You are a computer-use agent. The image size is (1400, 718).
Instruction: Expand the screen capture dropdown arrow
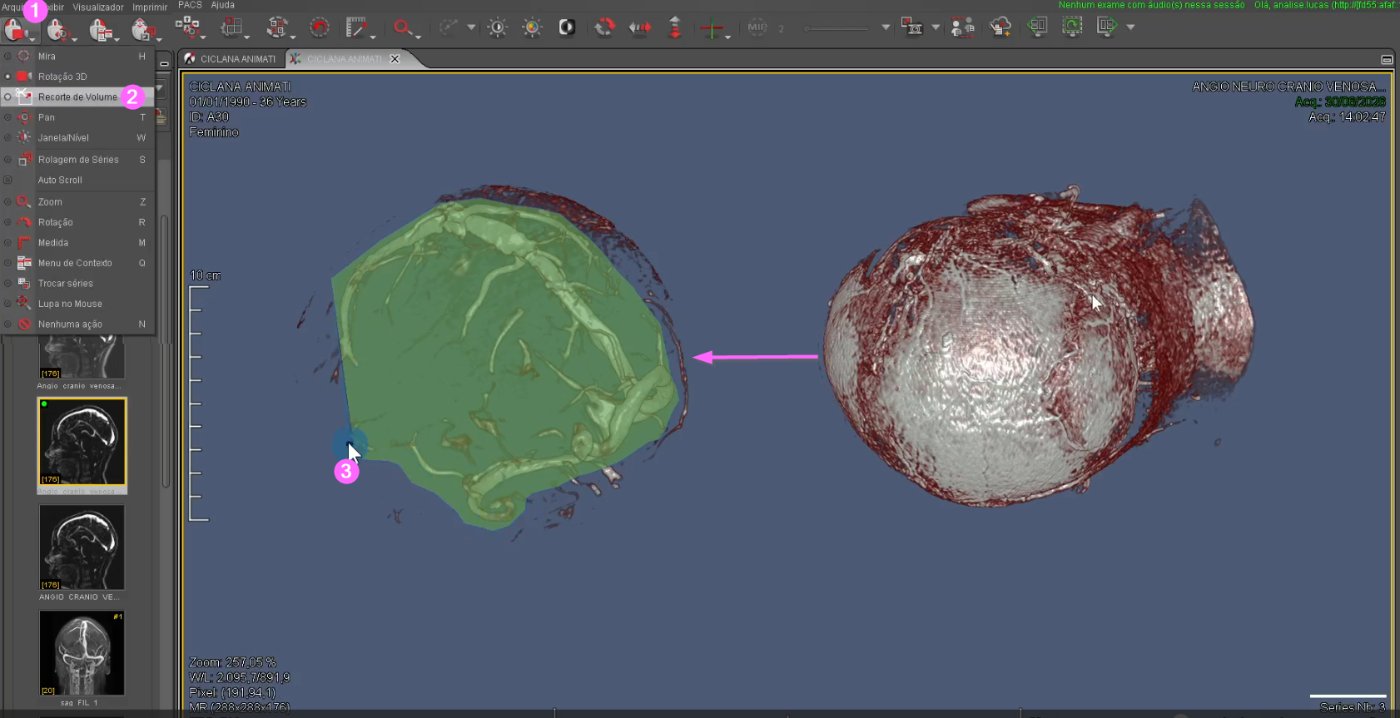(936, 28)
